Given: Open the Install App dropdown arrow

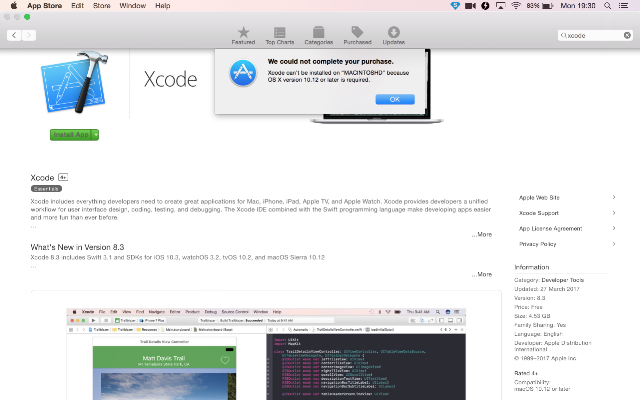Looking at the screenshot, I should [96, 135].
